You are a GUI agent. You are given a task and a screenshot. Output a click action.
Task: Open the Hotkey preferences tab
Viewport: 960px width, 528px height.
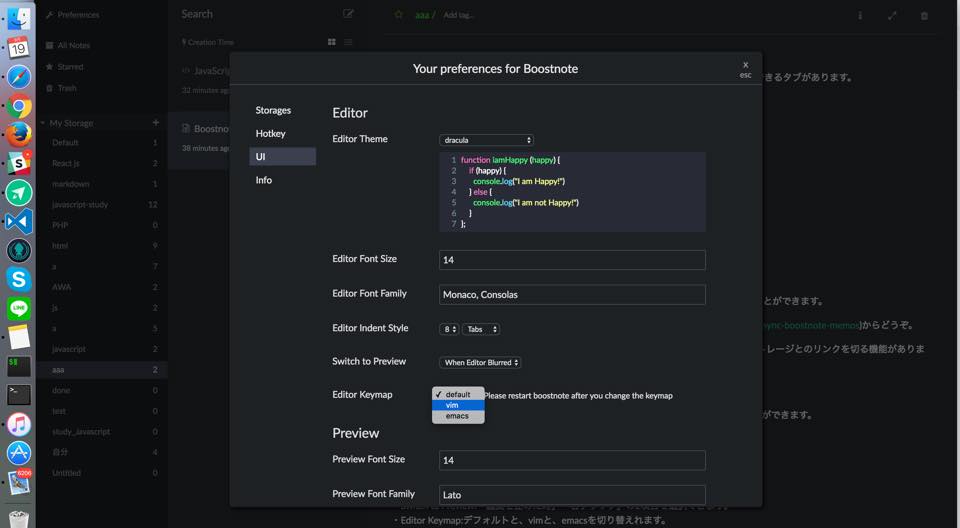[x=271, y=134]
